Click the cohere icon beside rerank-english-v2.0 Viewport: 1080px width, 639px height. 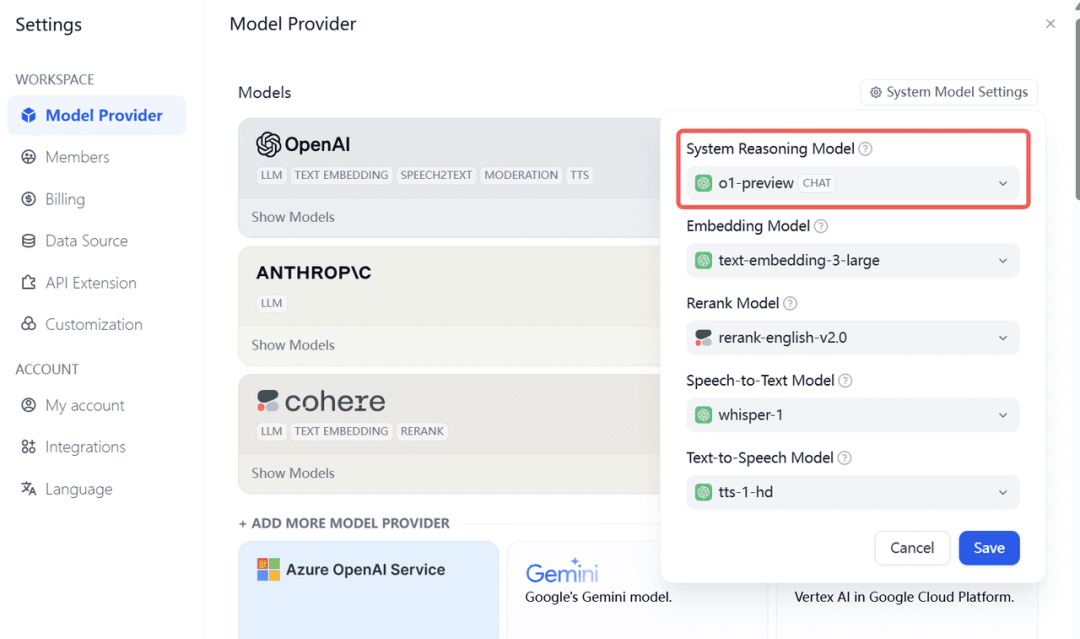[x=703, y=337]
